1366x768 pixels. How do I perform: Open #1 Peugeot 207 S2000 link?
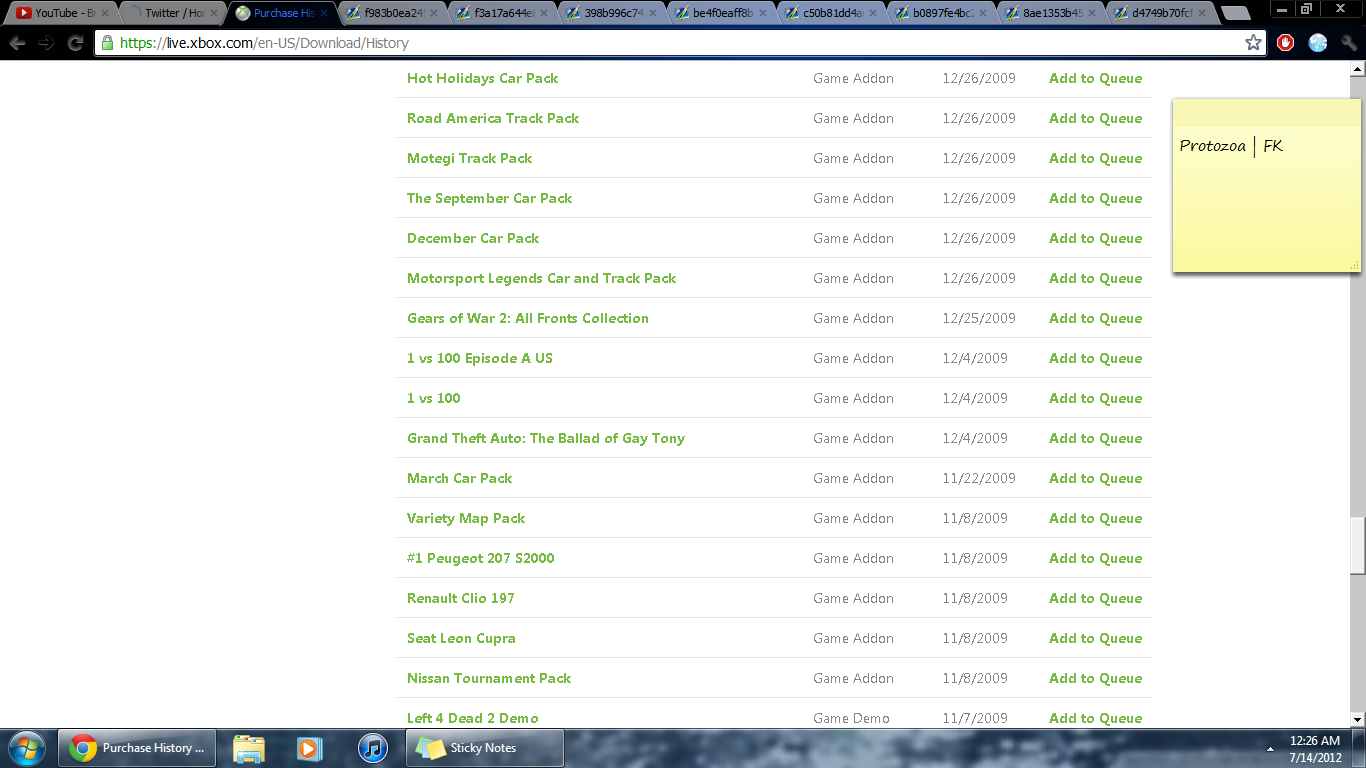click(x=480, y=558)
